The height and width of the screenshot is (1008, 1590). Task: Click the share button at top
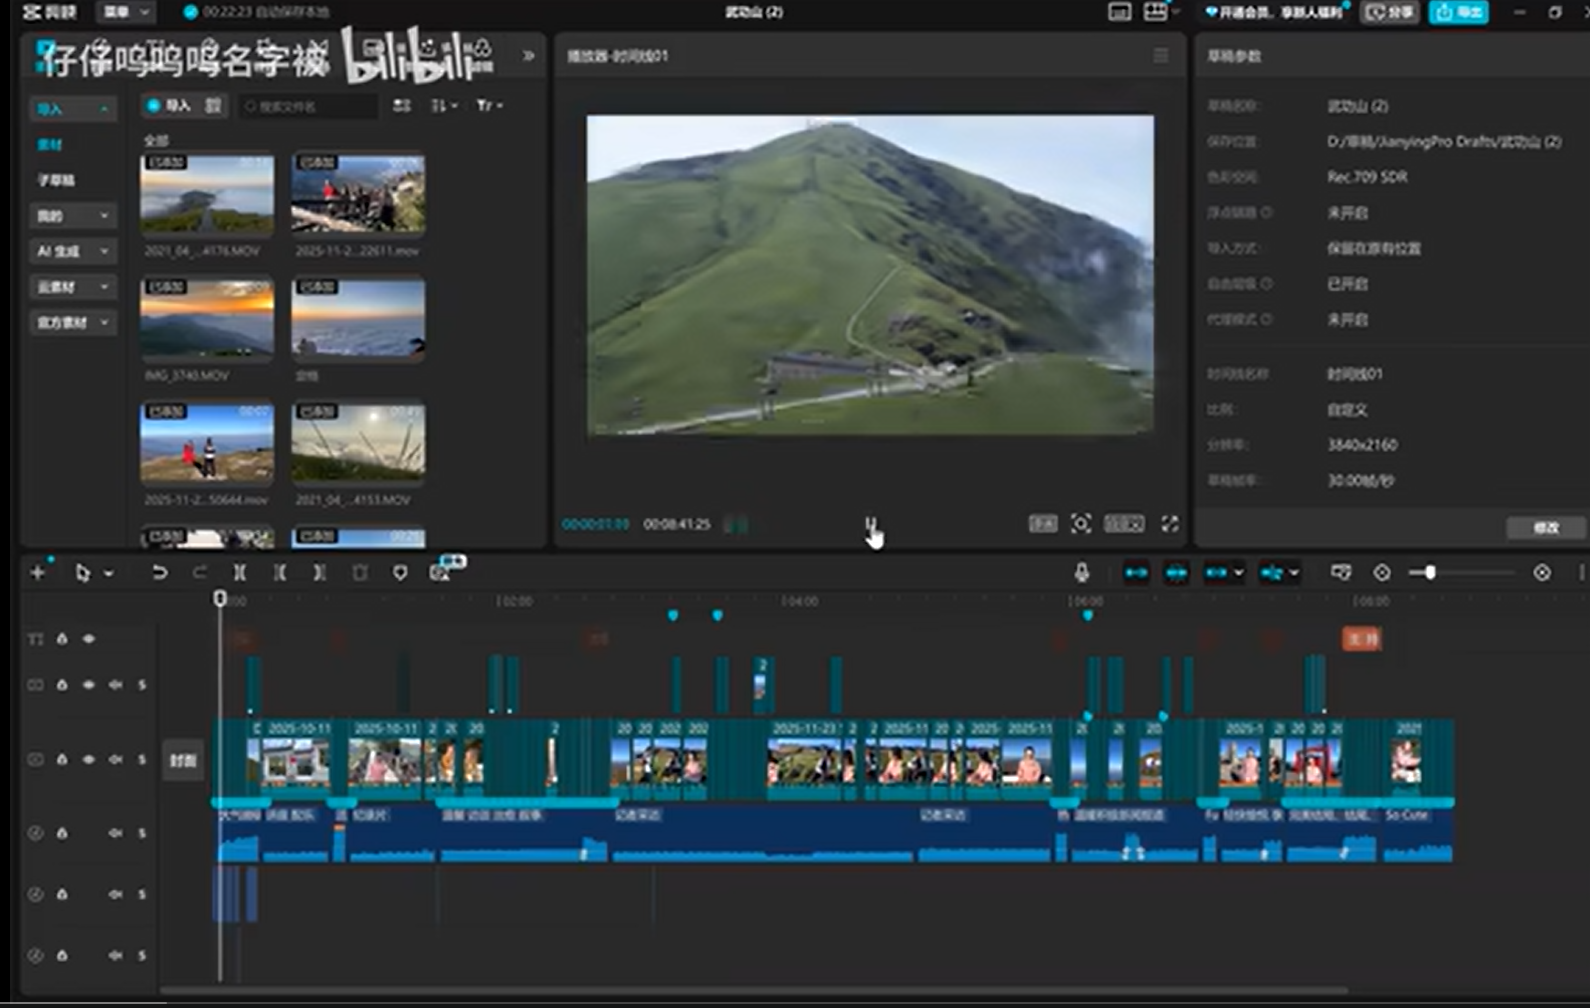click(1391, 12)
